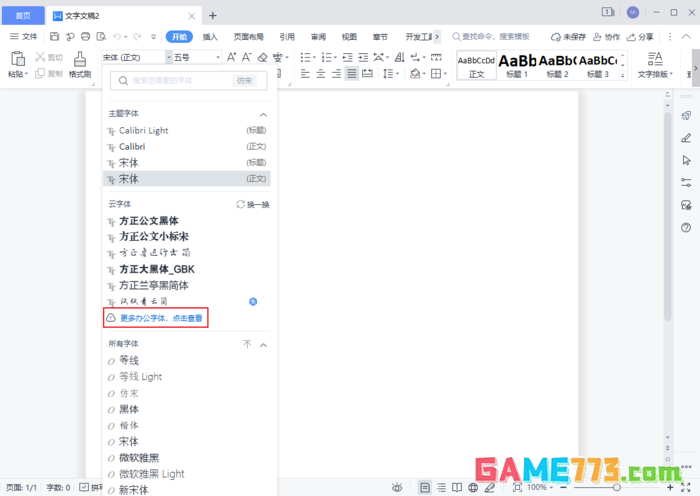
Task: Click the decrease indent icon
Action: coord(347,57)
